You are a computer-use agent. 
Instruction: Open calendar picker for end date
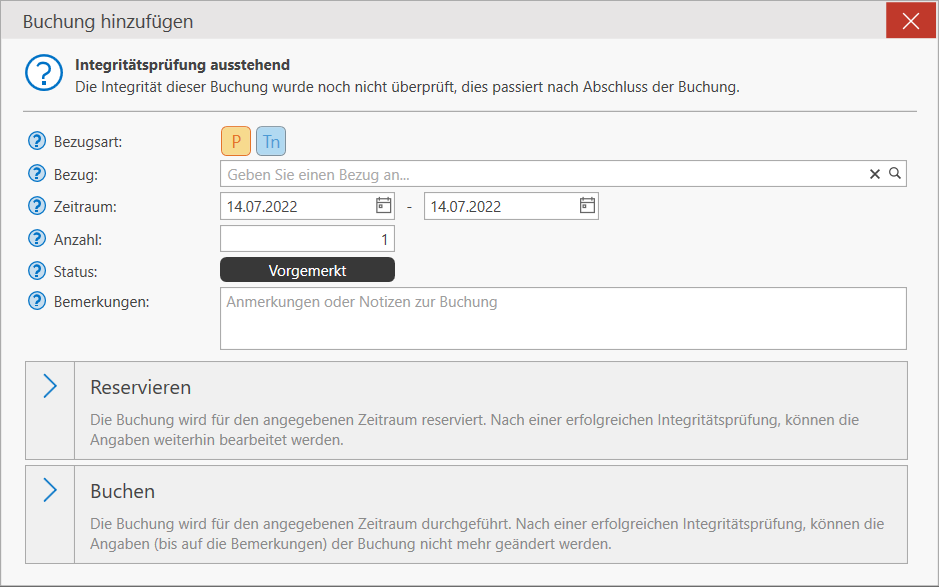[x=587, y=205]
